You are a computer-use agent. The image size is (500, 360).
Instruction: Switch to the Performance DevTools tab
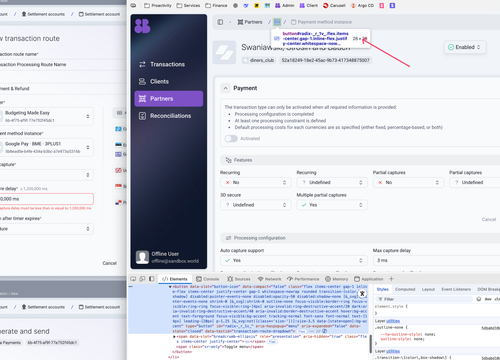coord(303,279)
